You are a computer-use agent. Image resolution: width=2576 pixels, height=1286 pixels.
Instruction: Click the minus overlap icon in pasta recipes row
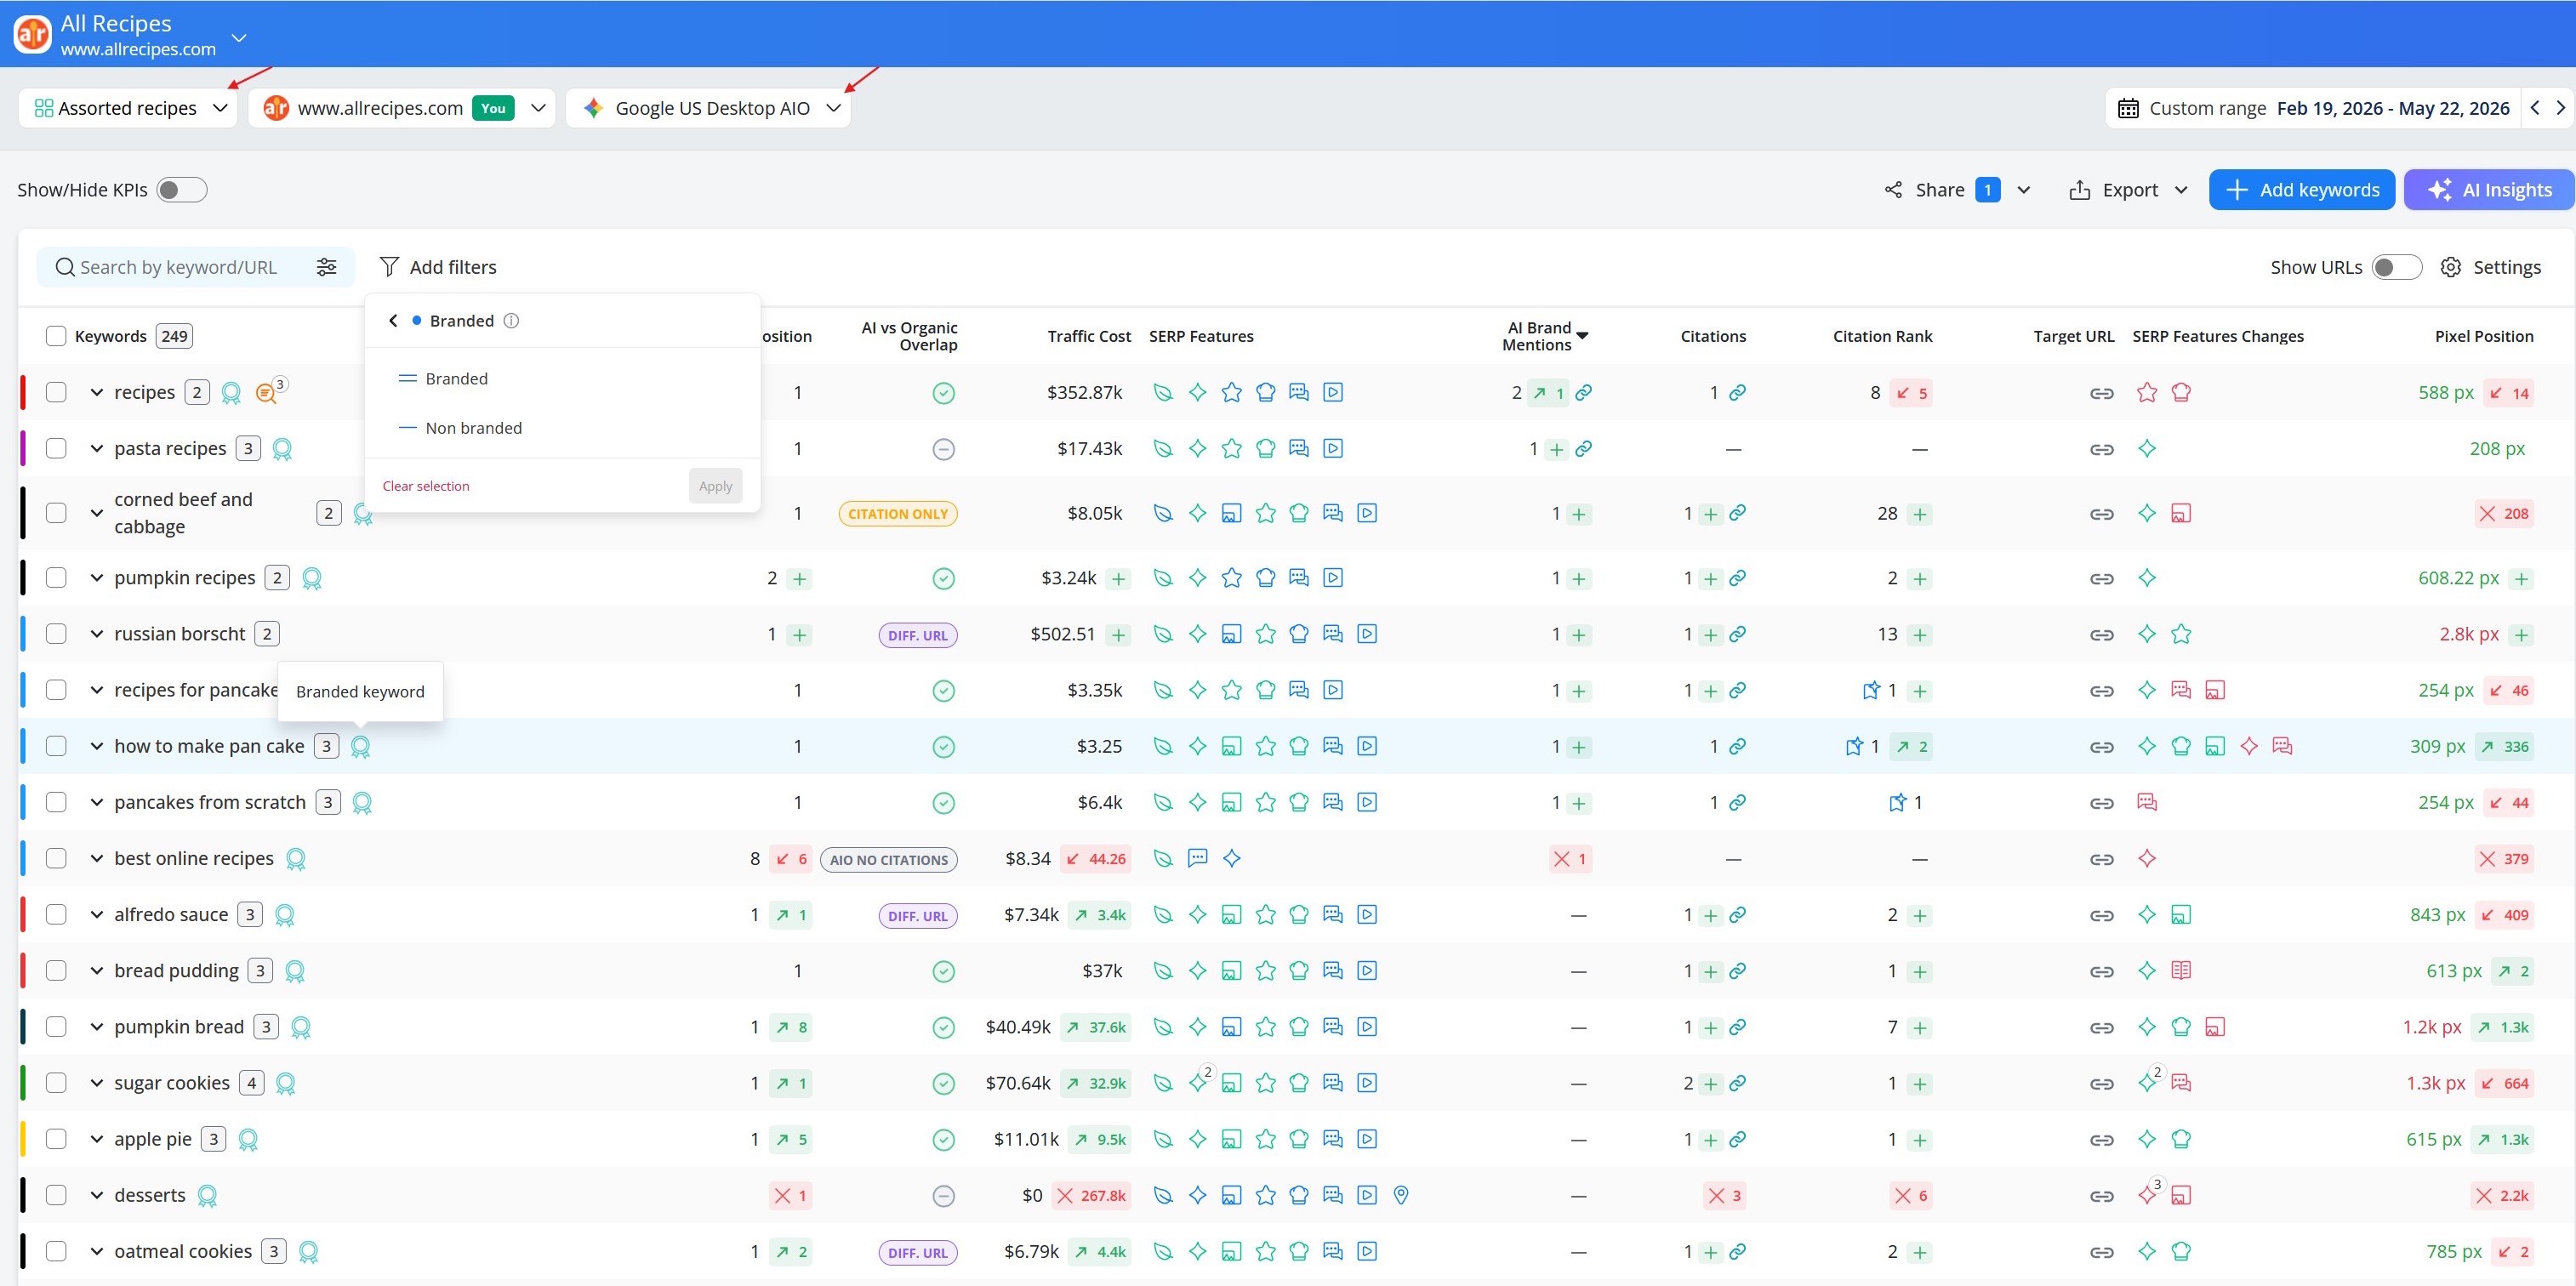(x=943, y=449)
